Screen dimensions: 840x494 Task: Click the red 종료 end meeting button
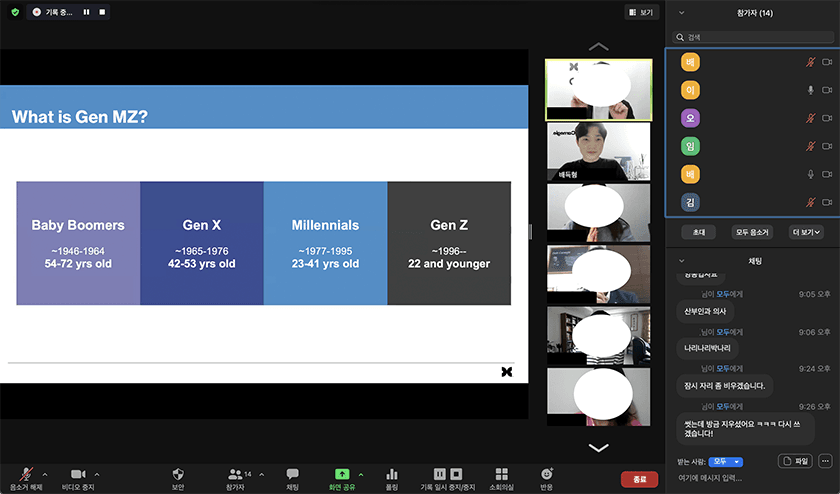(639, 479)
